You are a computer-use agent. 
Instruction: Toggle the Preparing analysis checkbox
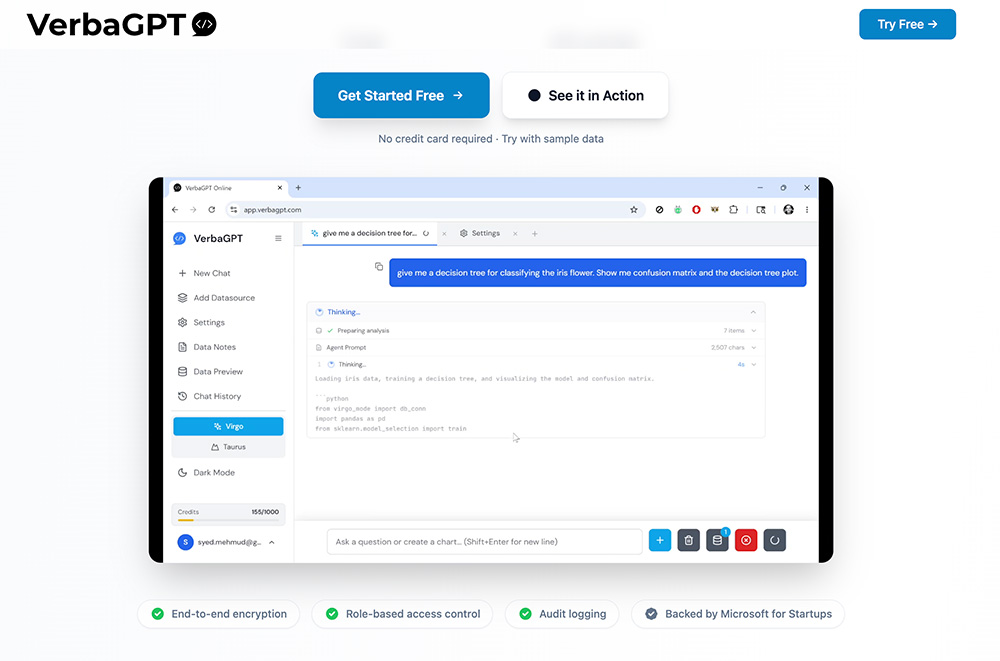point(319,330)
